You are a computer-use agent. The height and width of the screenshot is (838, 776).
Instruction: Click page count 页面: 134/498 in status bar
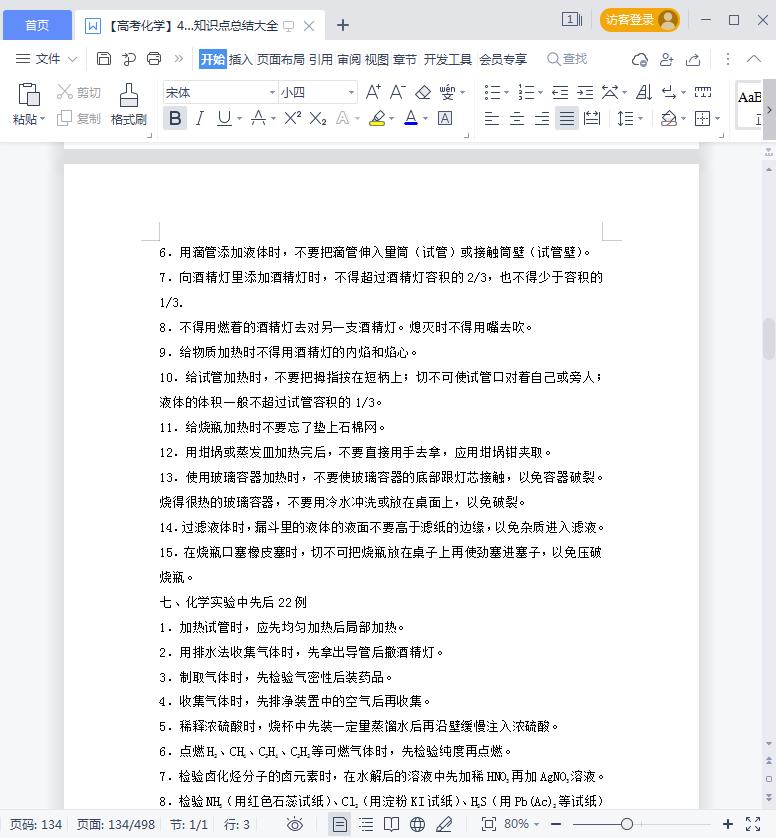tap(115, 825)
